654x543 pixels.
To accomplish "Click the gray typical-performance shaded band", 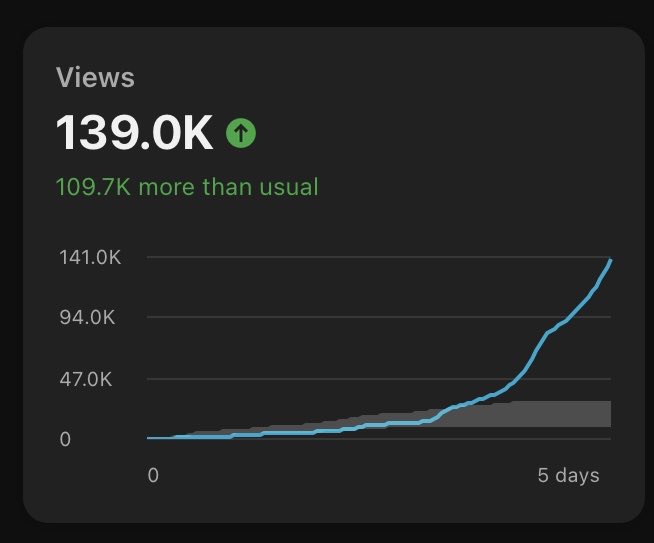I will (x=542, y=414).
